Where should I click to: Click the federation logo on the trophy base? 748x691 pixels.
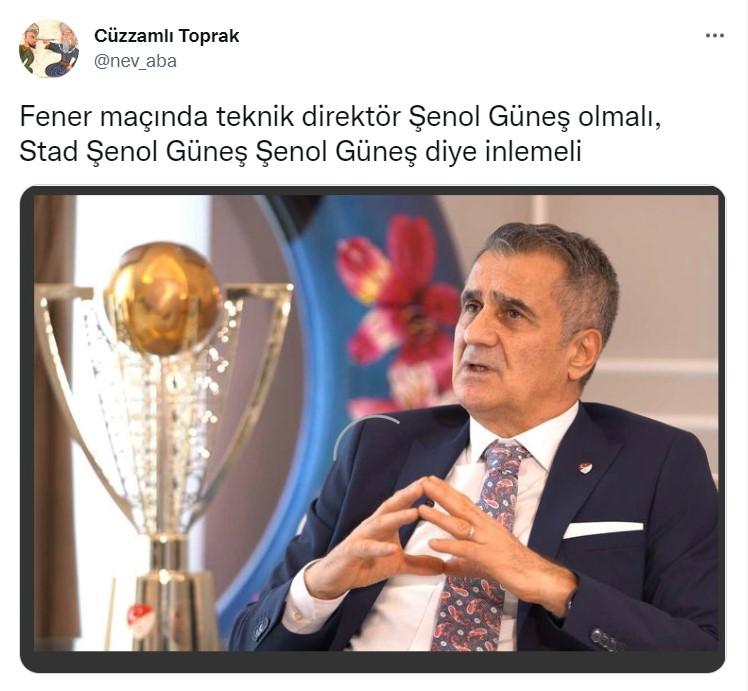click(x=141, y=618)
